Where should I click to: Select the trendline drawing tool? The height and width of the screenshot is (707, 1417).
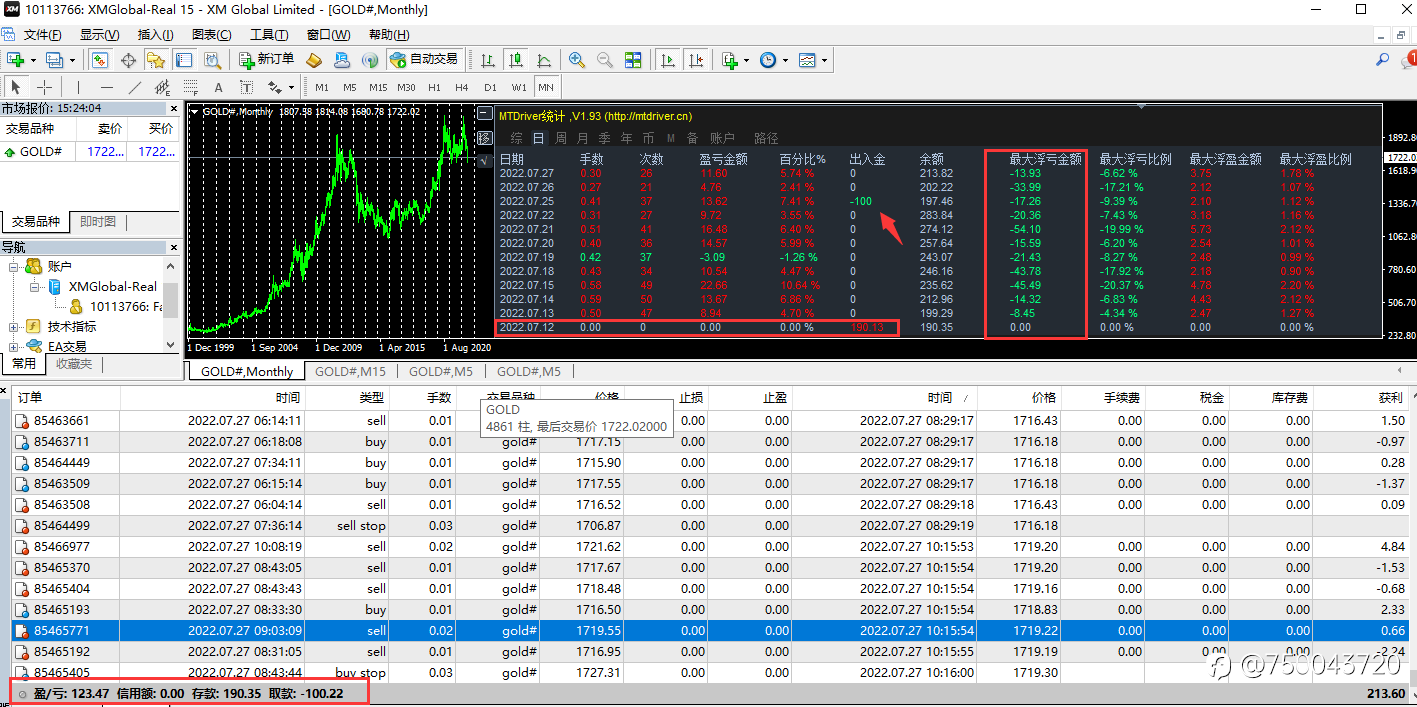[x=134, y=87]
